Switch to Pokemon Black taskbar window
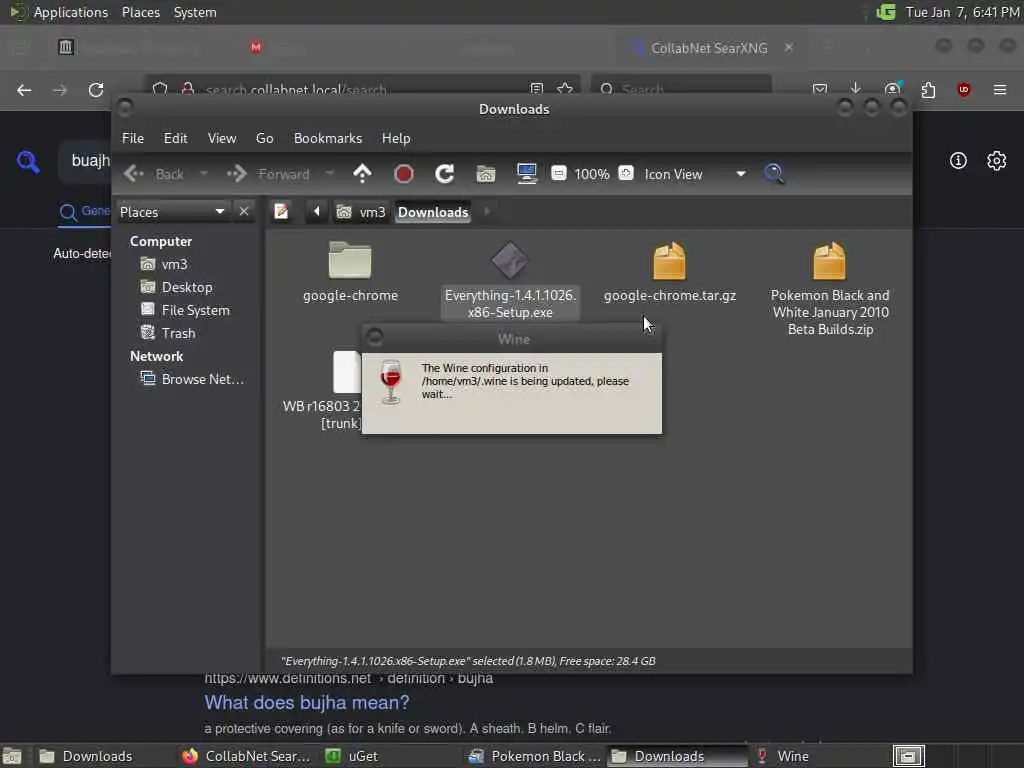This screenshot has height=768, width=1024. pos(536,756)
